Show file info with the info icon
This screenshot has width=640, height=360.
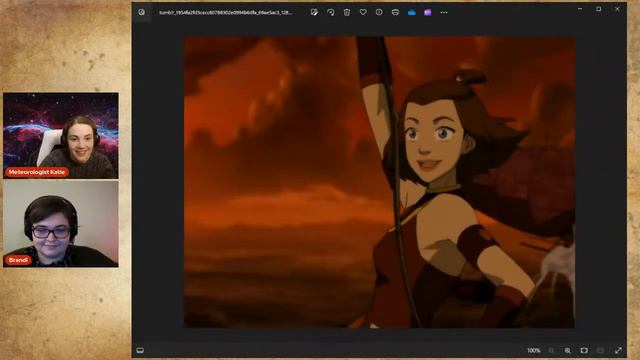tap(379, 12)
